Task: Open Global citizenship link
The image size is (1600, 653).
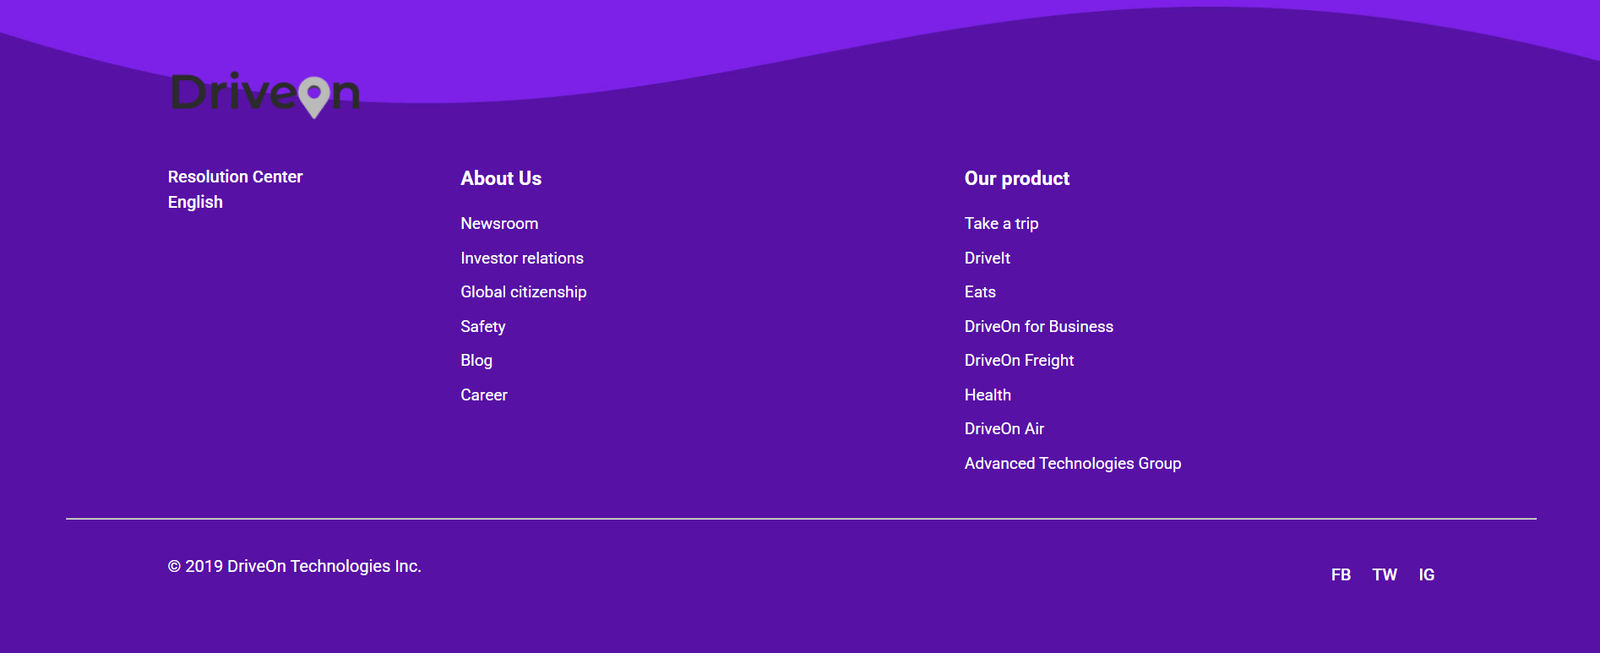Action: click(523, 292)
